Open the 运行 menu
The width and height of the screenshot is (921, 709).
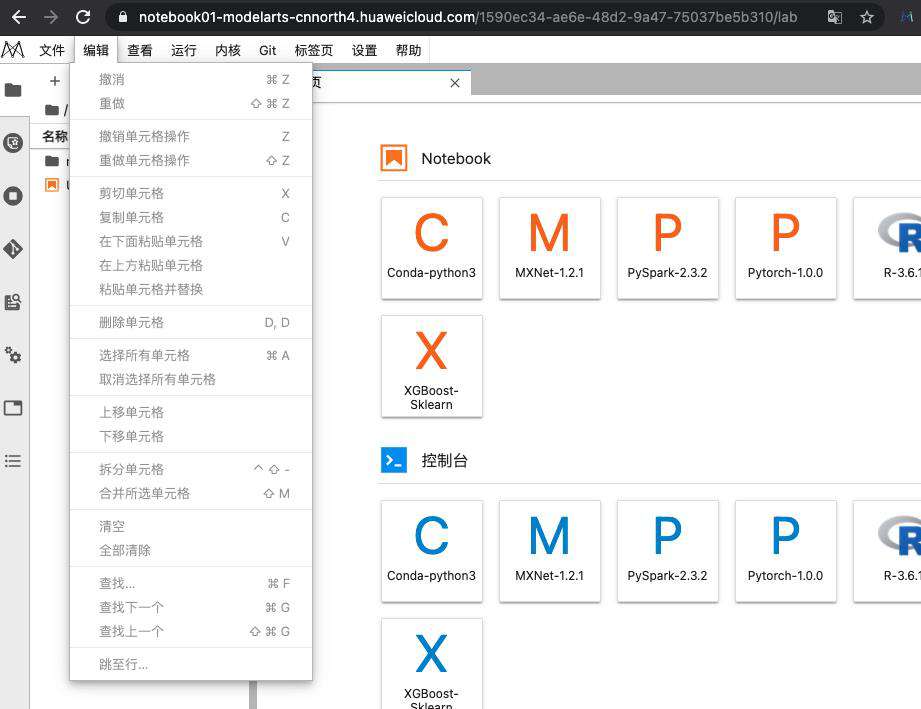tap(184, 51)
